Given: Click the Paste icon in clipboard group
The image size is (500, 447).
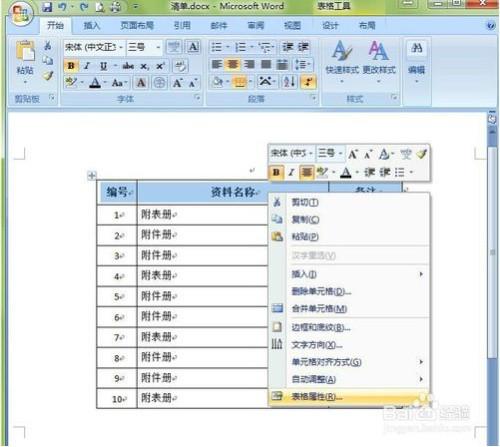Looking at the screenshot, I should pos(25,53).
